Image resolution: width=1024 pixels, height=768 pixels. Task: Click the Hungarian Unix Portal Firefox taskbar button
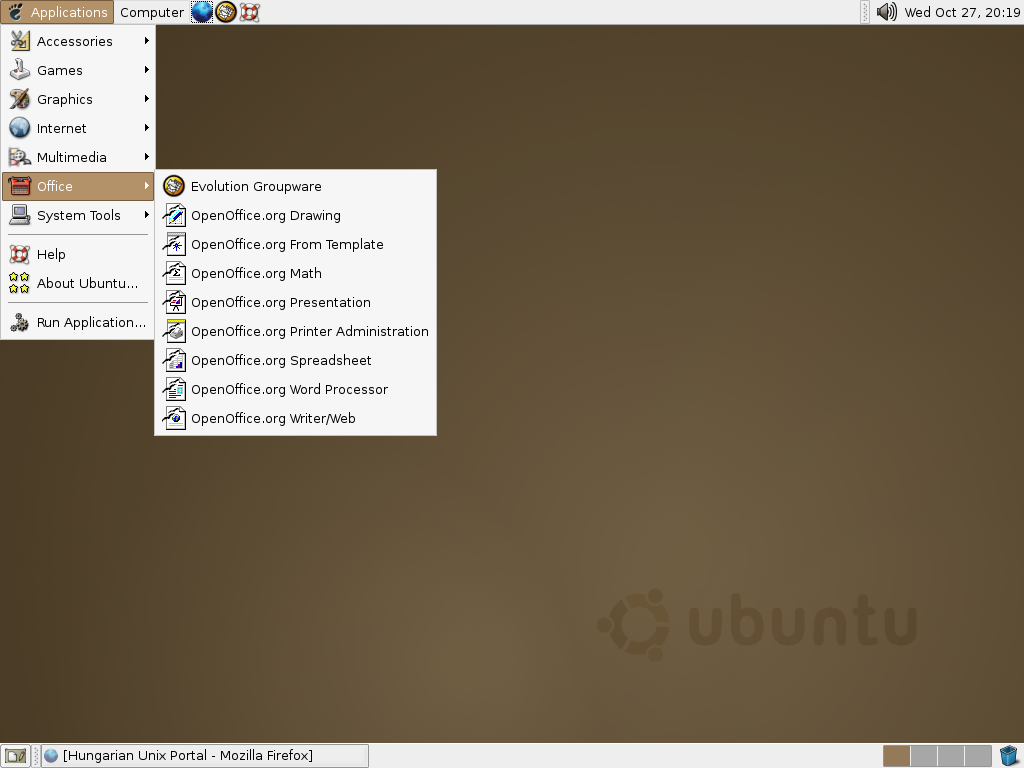pos(205,756)
